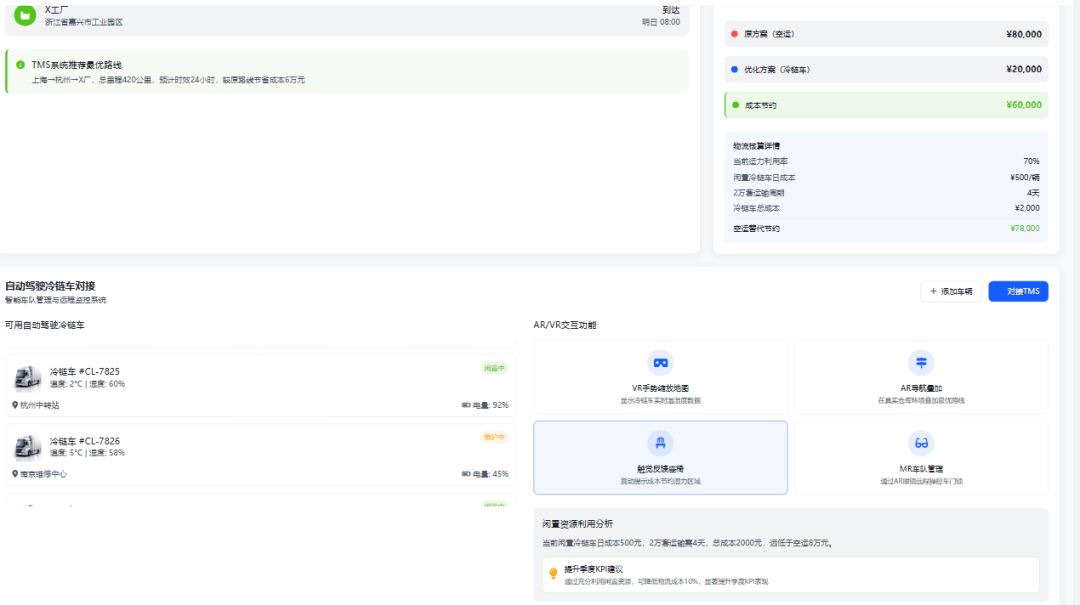Click the 闲置中 status badge of CL-7825
This screenshot has width=1080, height=605.
click(494, 368)
